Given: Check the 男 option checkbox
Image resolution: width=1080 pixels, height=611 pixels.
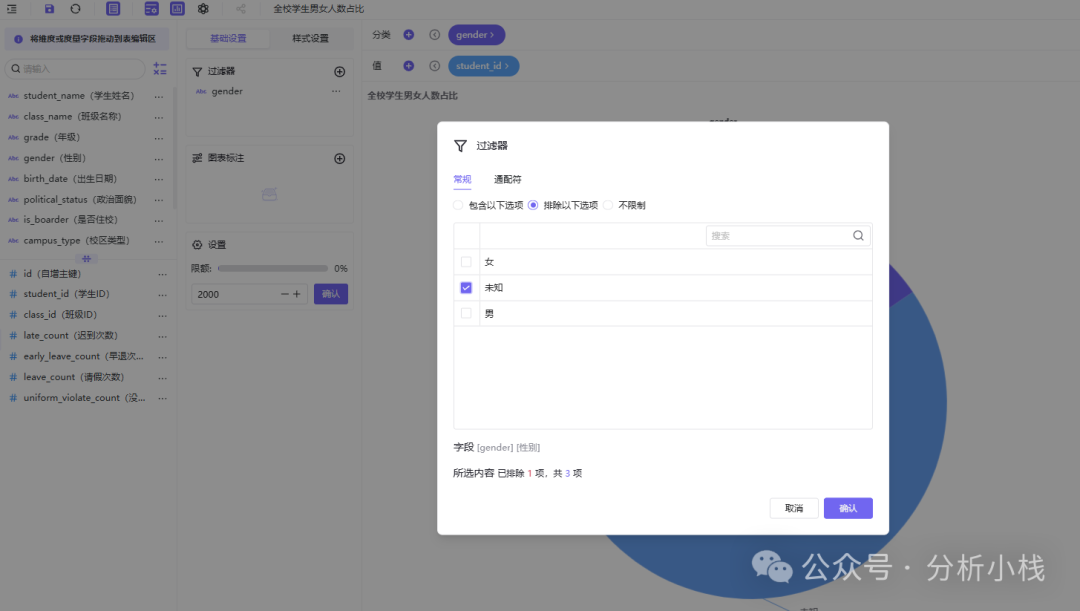Looking at the screenshot, I should 466,313.
